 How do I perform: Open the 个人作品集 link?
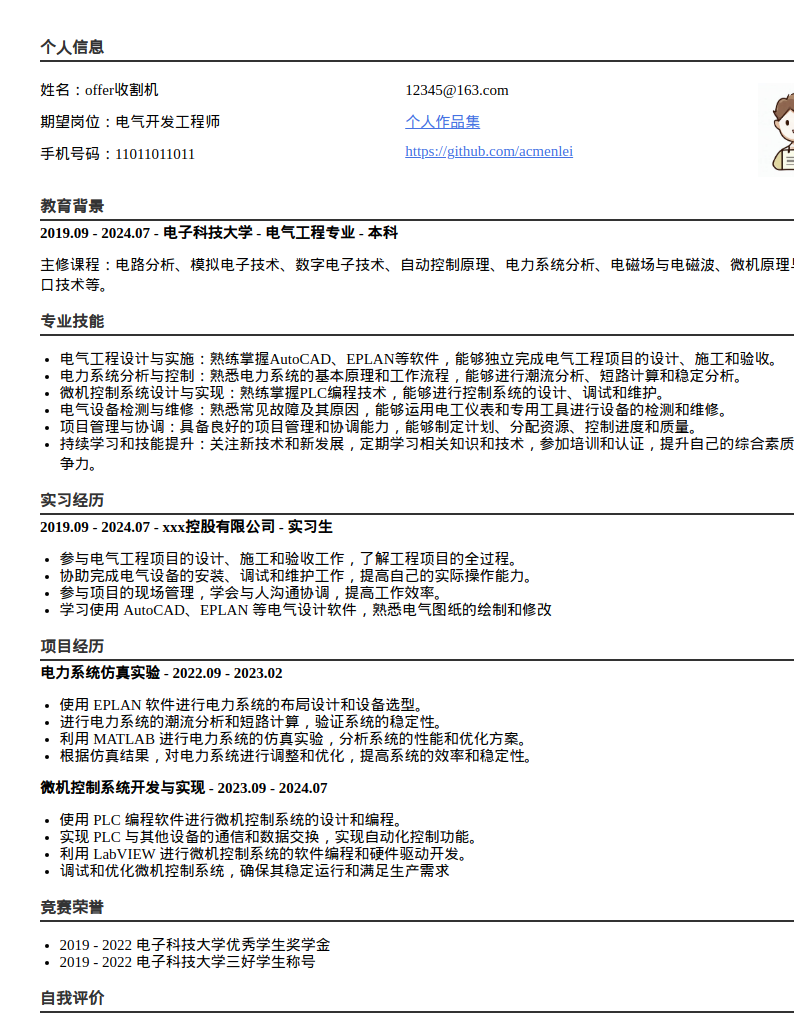pos(442,121)
